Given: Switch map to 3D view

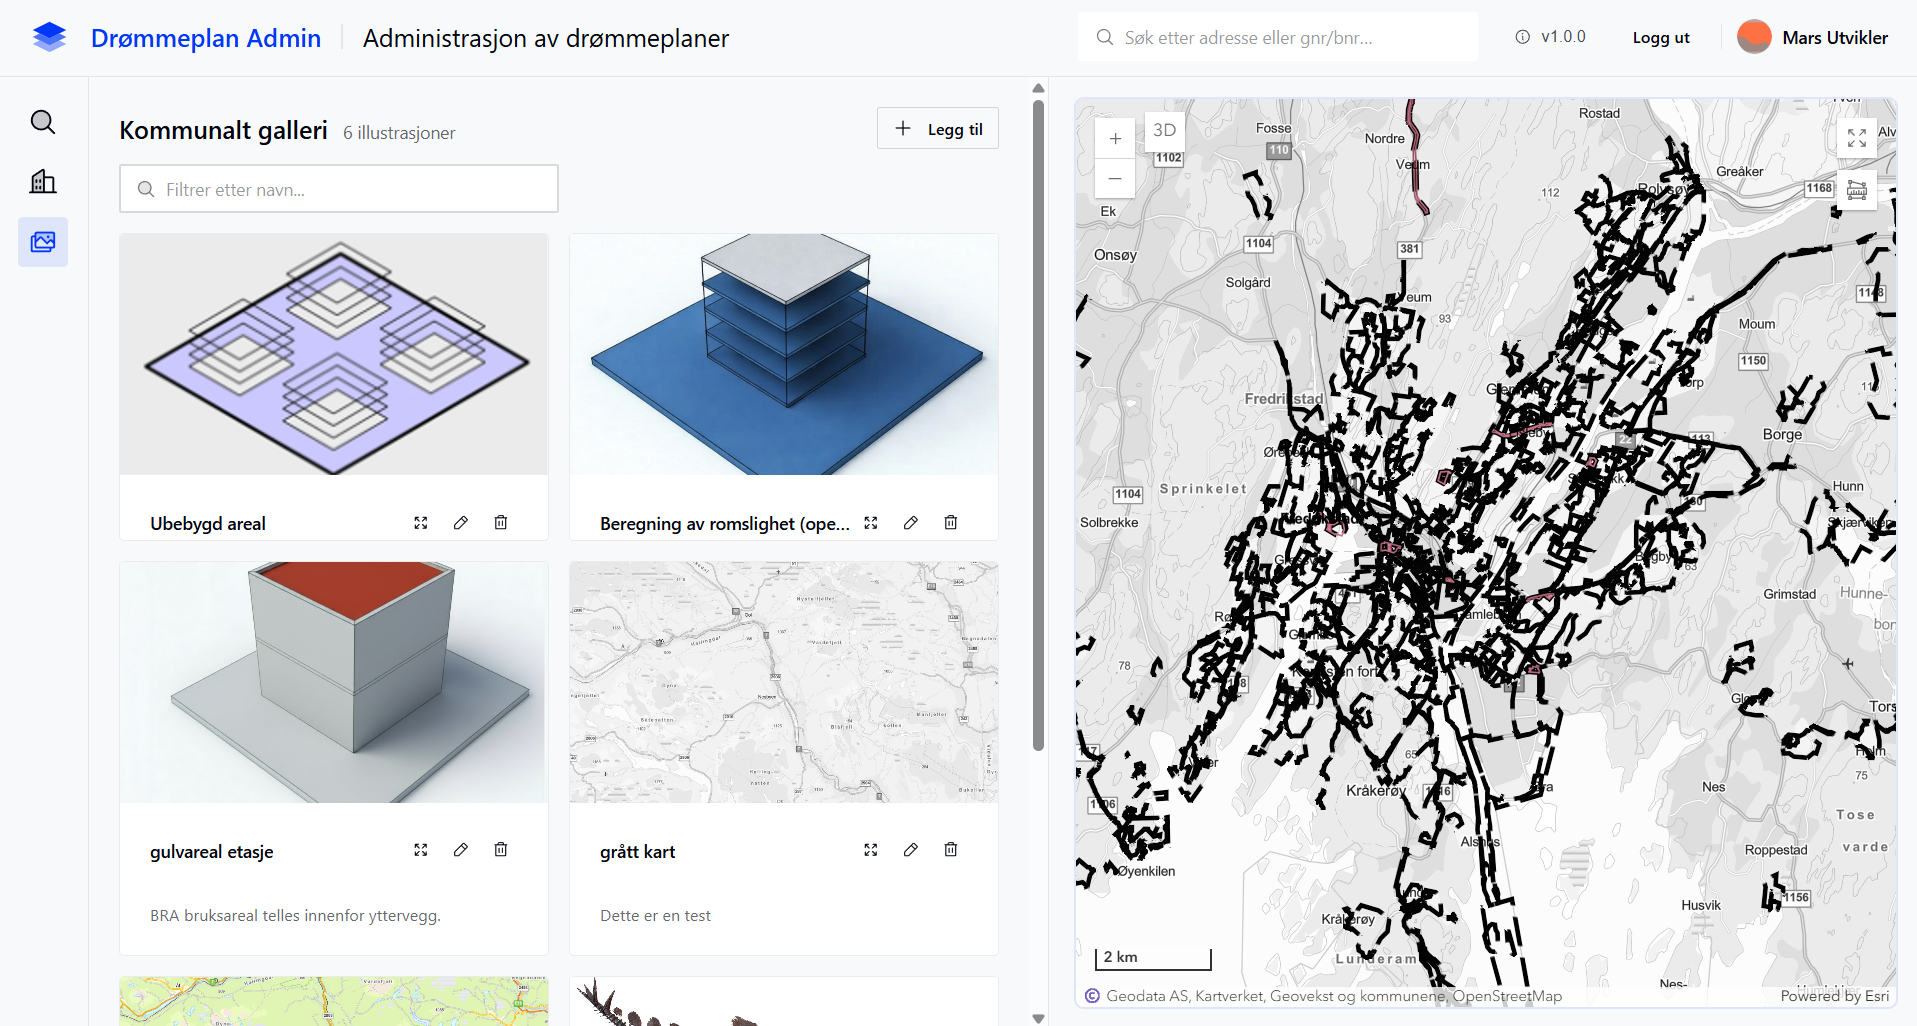Looking at the screenshot, I should (1164, 130).
